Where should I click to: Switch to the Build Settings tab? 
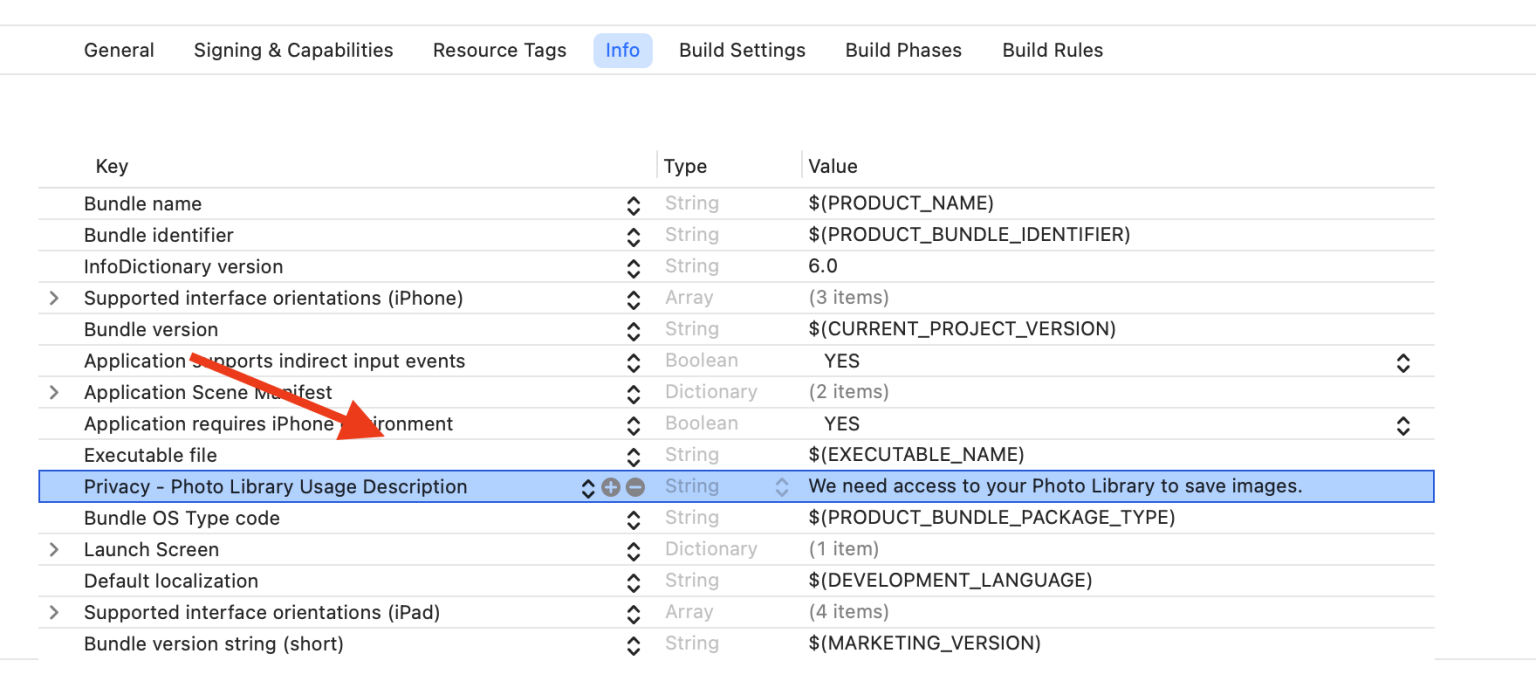742,50
